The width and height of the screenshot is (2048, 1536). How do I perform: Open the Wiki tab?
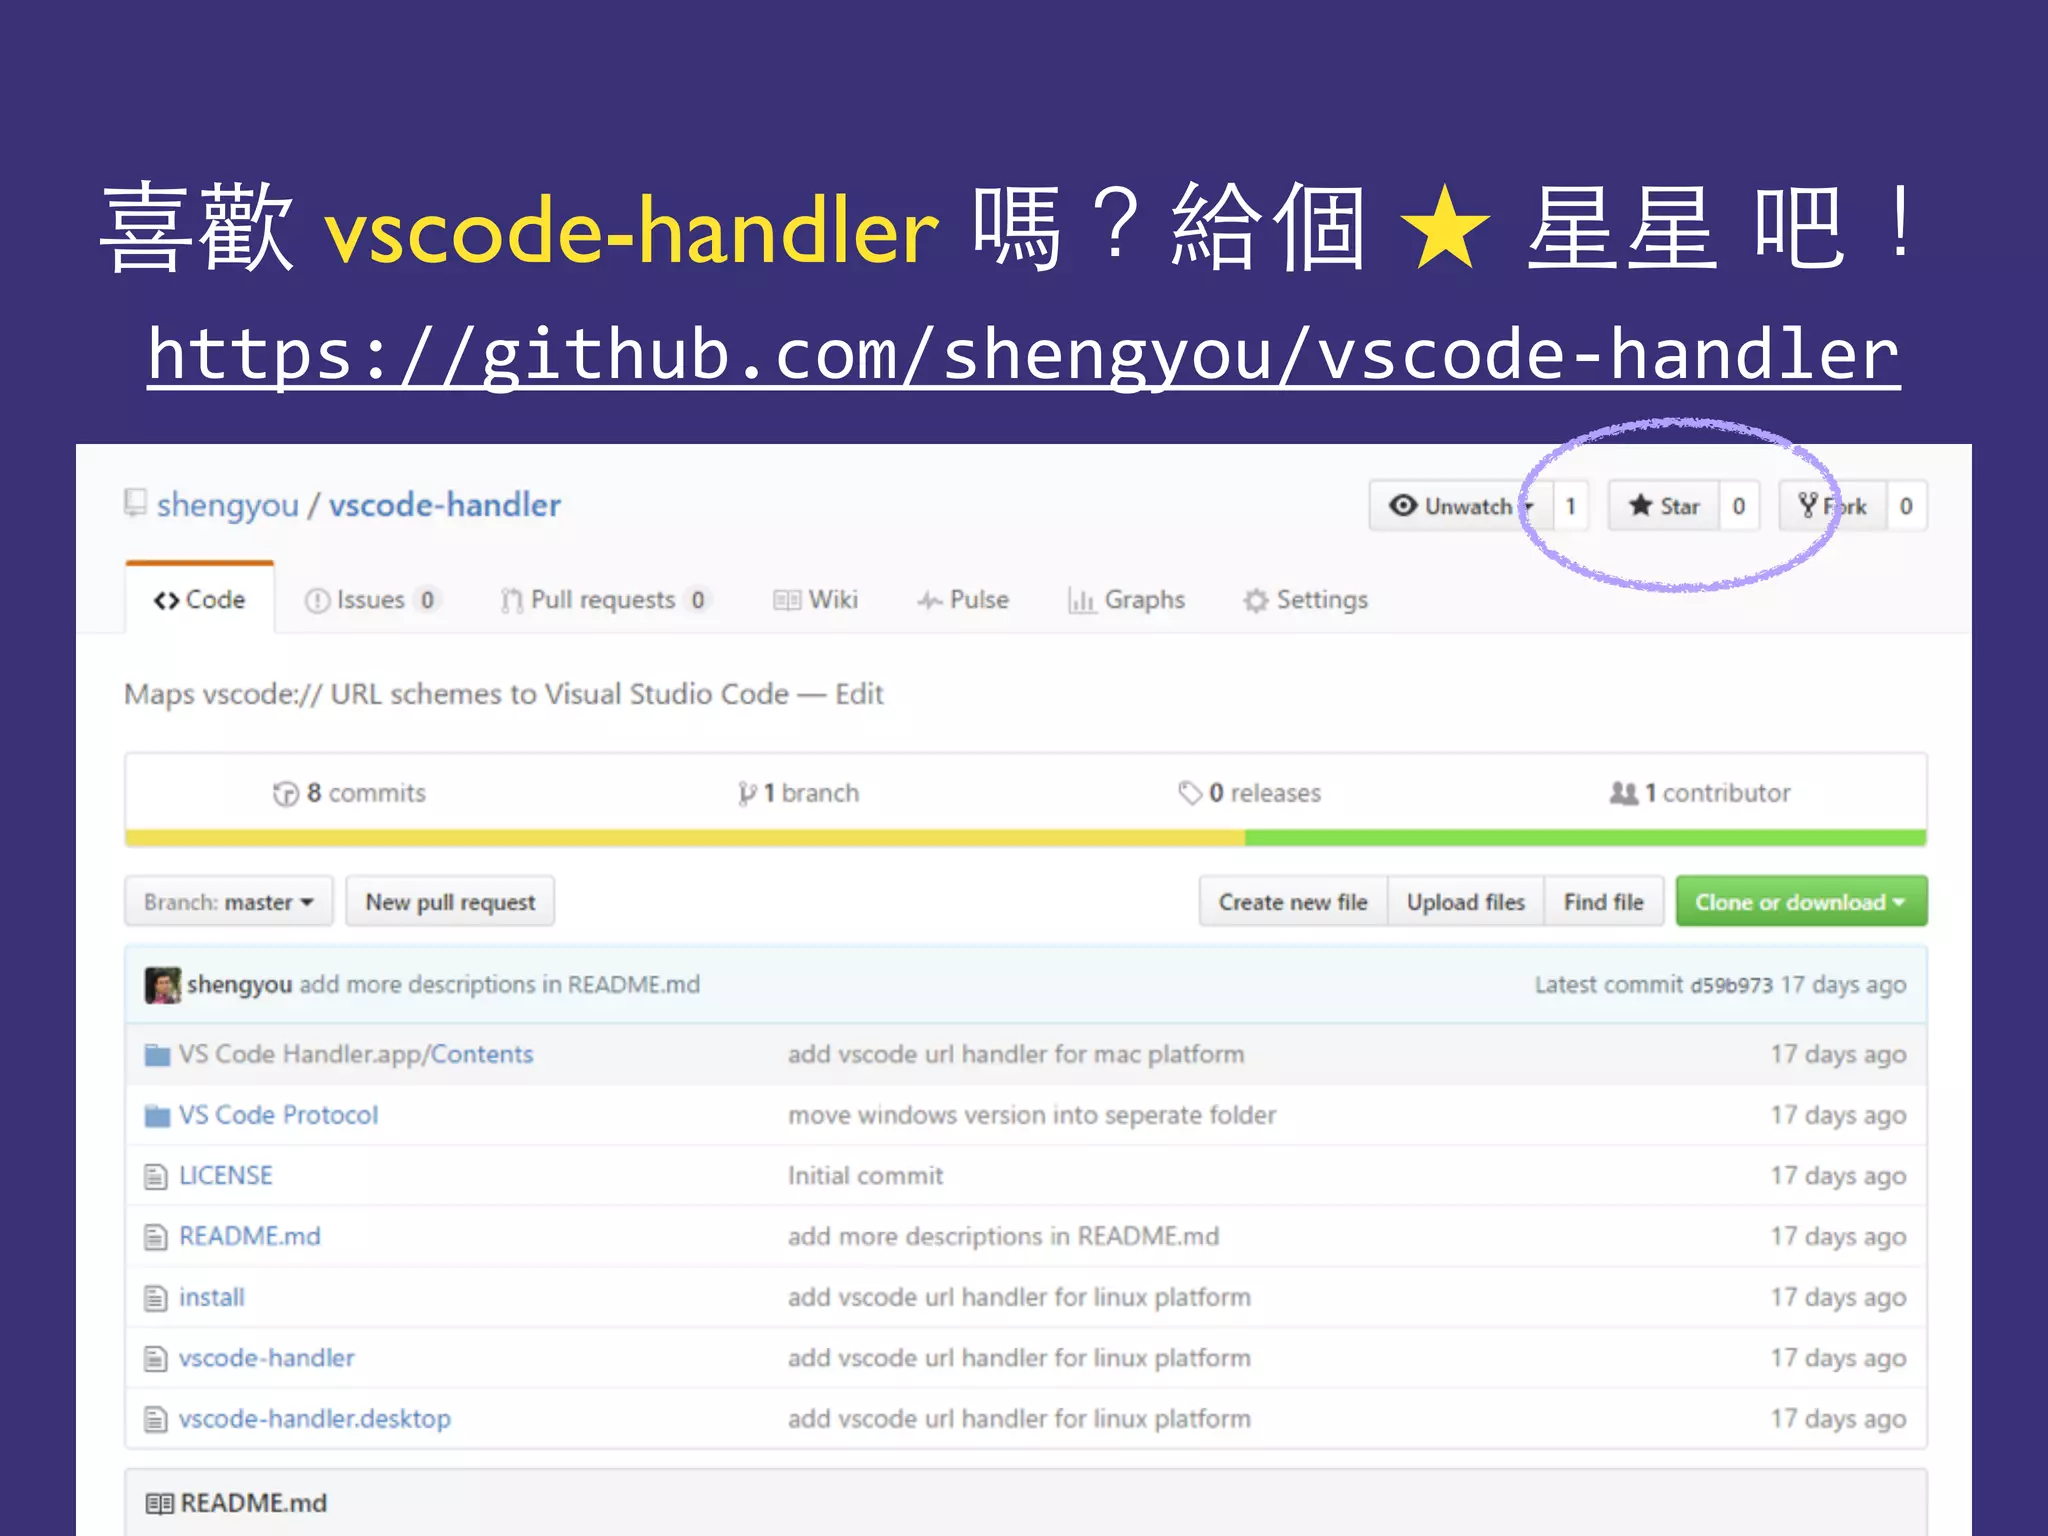815,599
